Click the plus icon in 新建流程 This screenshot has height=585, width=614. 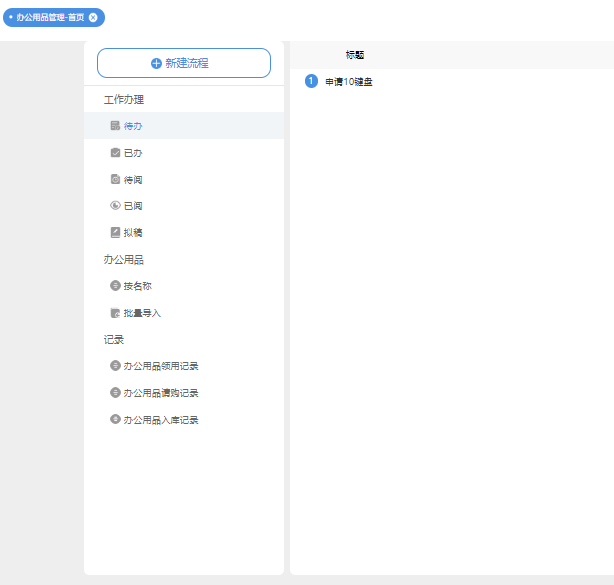point(156,63)
